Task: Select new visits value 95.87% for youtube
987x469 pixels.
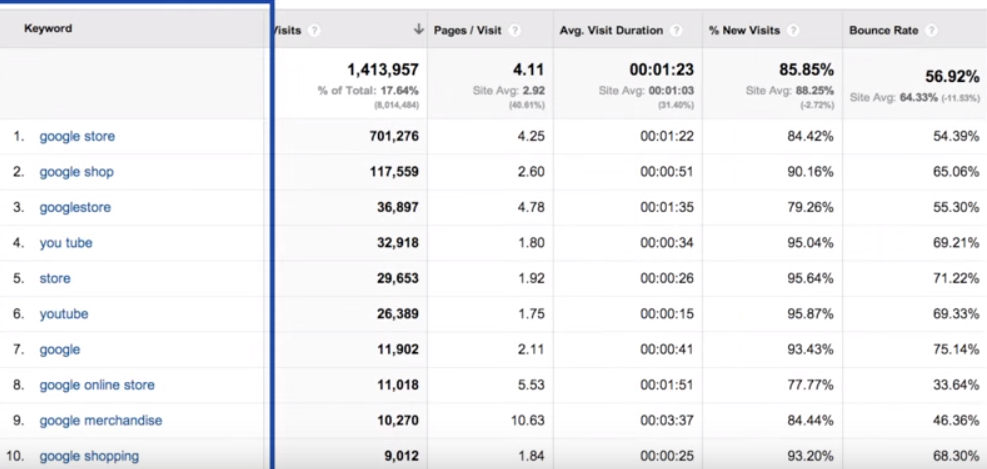Action: click(x=810, y=314)
